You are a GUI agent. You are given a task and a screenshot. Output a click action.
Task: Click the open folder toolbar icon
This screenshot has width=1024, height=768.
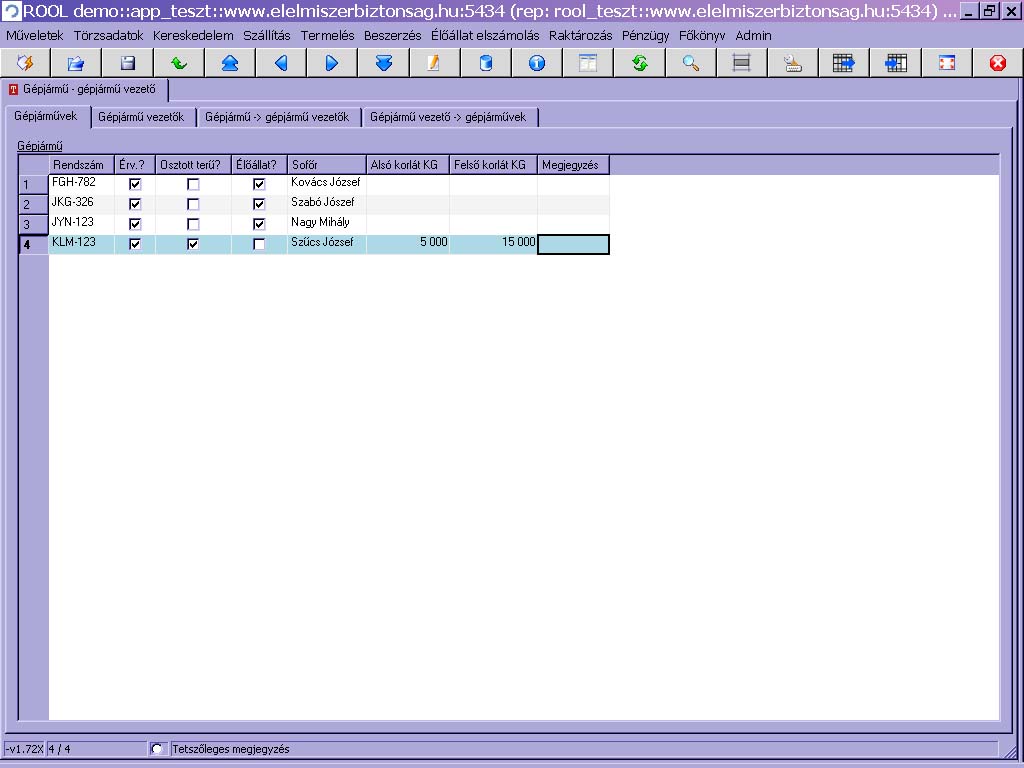[76, 63]
